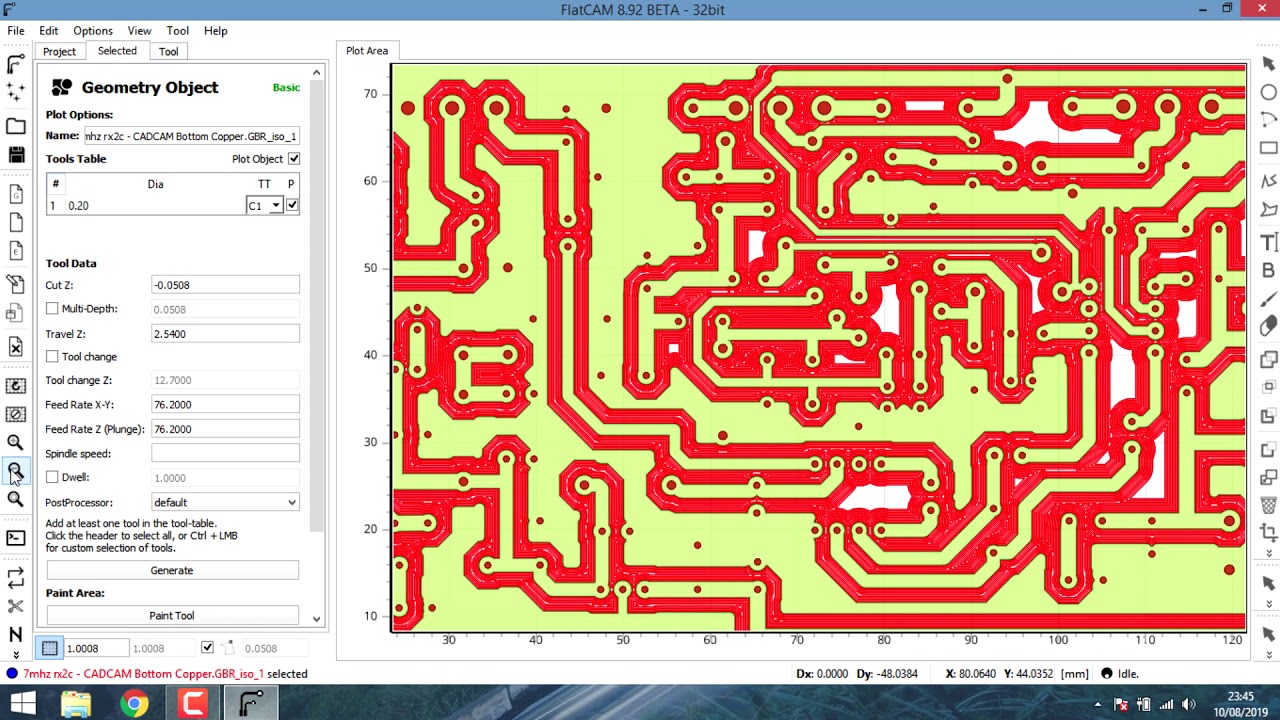Click the Name input field
This screenshot has width=1280, height=720.
click(x=191, y=136)
